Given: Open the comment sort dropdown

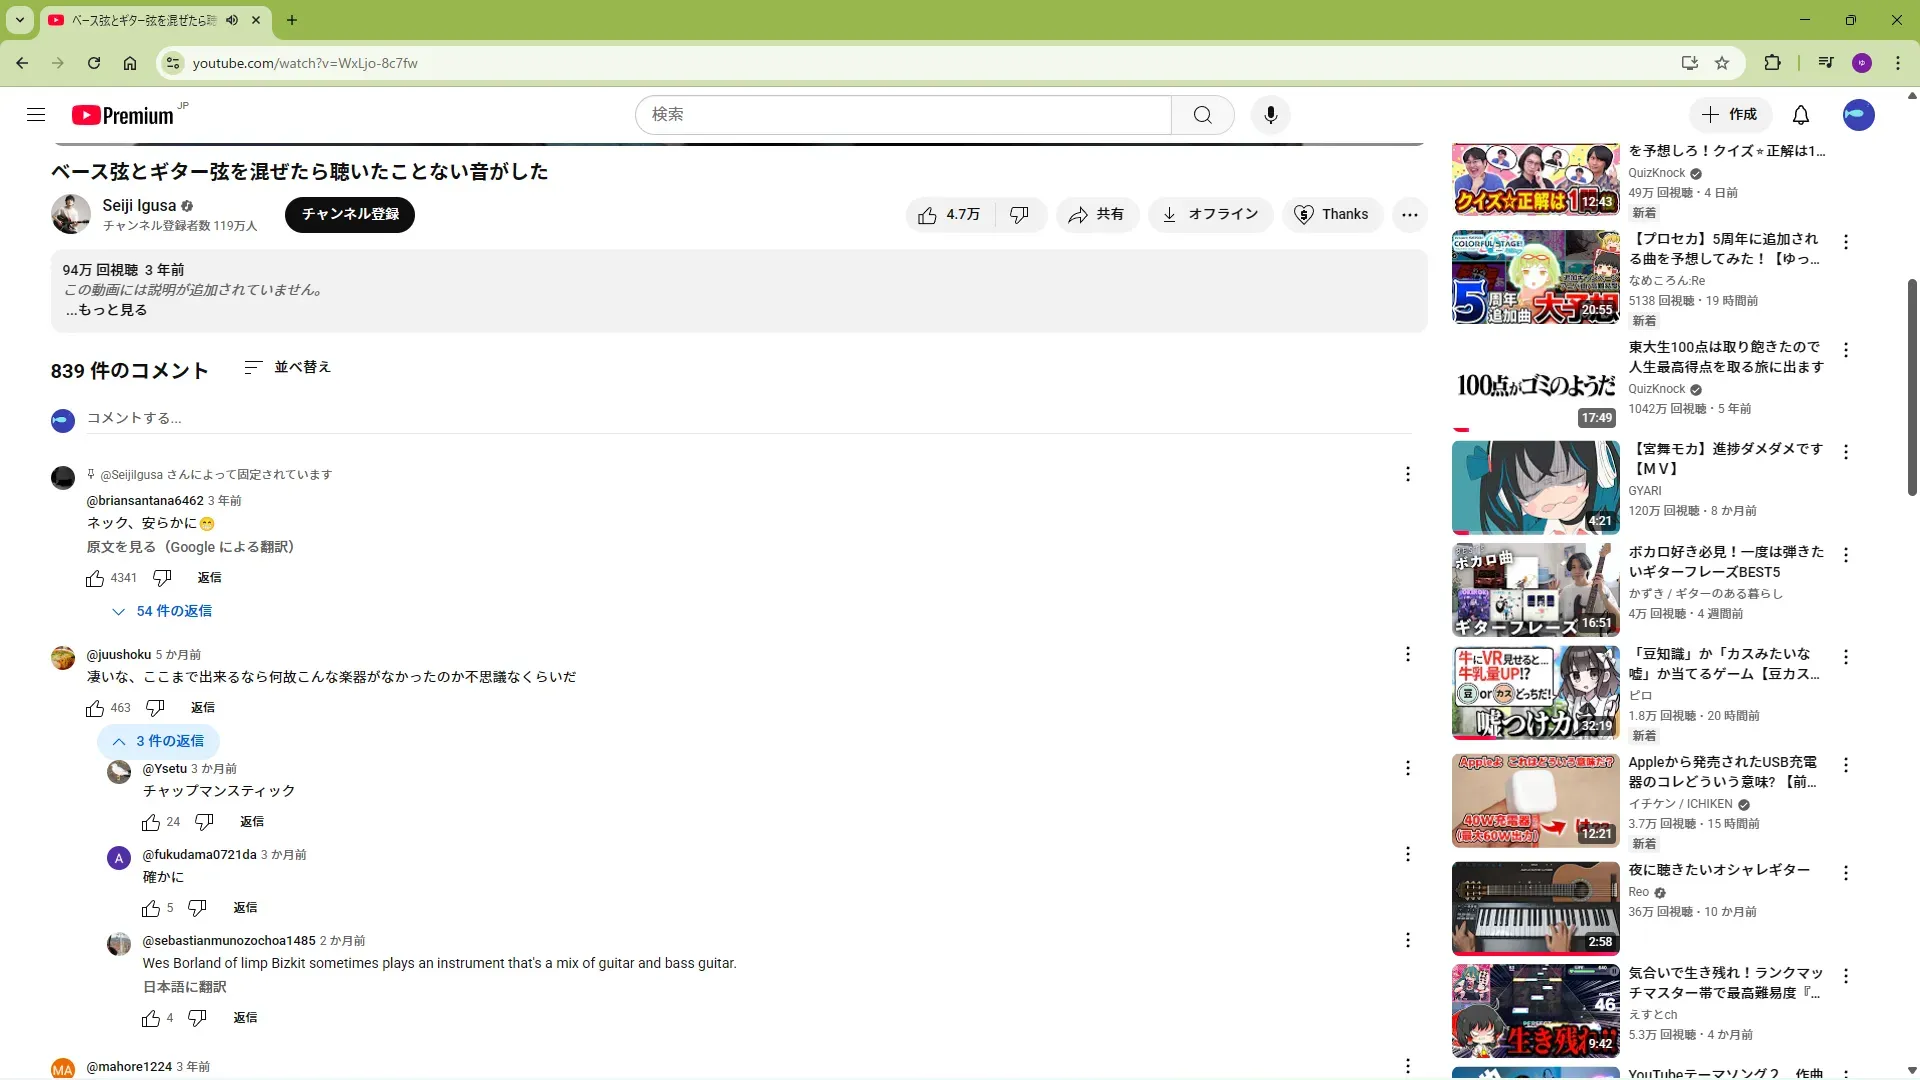Looking at the screenshot, I should [287, 368].
